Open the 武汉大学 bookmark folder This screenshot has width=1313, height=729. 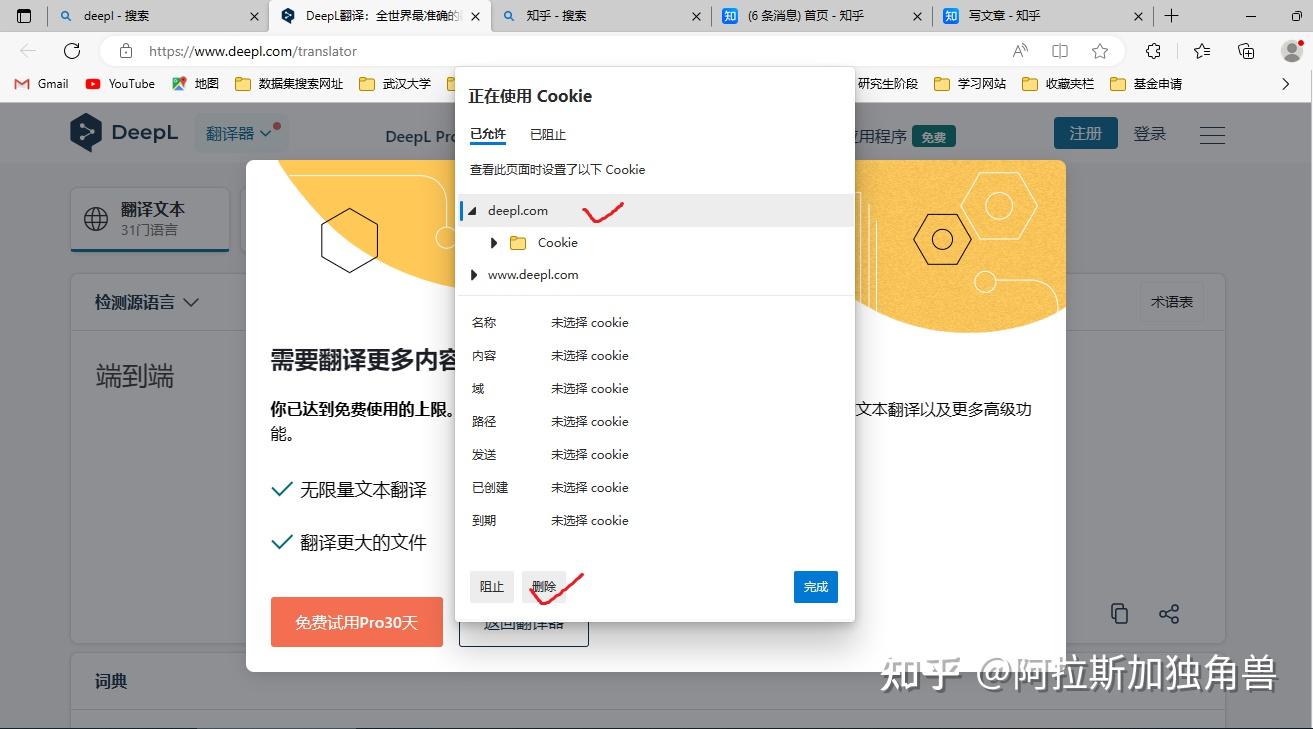click(x=394, y=84)
